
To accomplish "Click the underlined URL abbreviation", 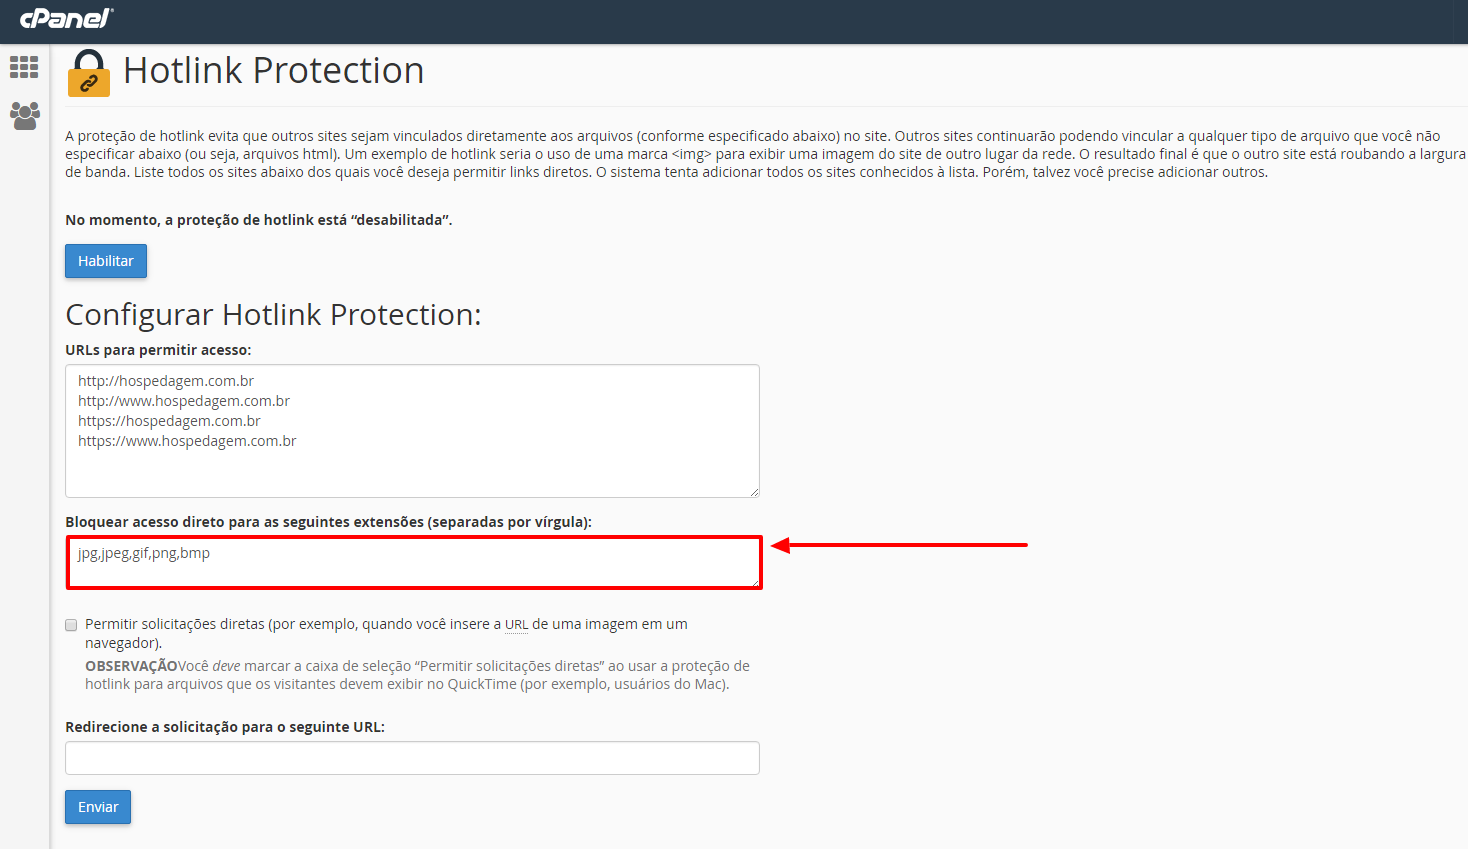I will pos(516,624).
